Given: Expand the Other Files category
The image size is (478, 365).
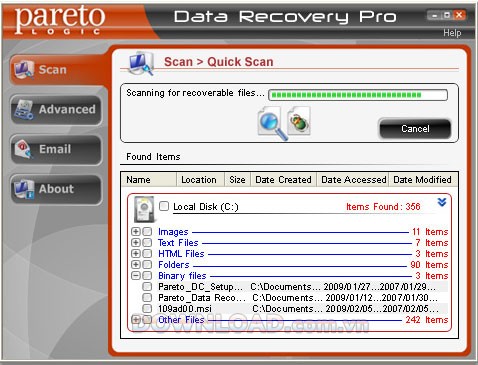Looking at the screenshot, I should click(135, 319).
